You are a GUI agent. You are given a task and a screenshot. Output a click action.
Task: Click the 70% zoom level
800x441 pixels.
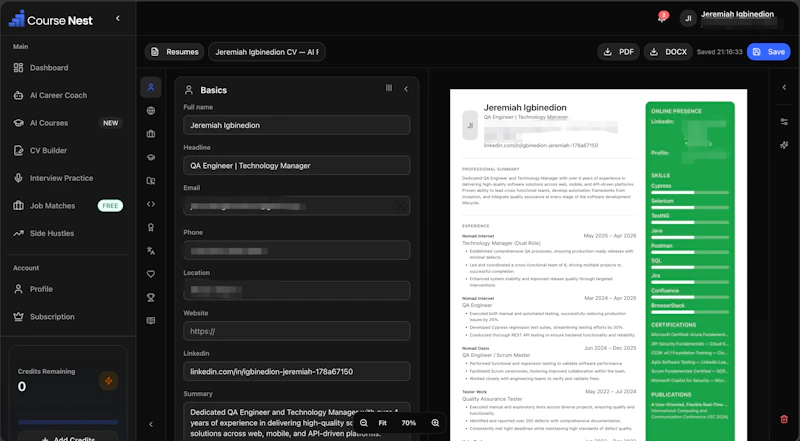tap(409, 423)
